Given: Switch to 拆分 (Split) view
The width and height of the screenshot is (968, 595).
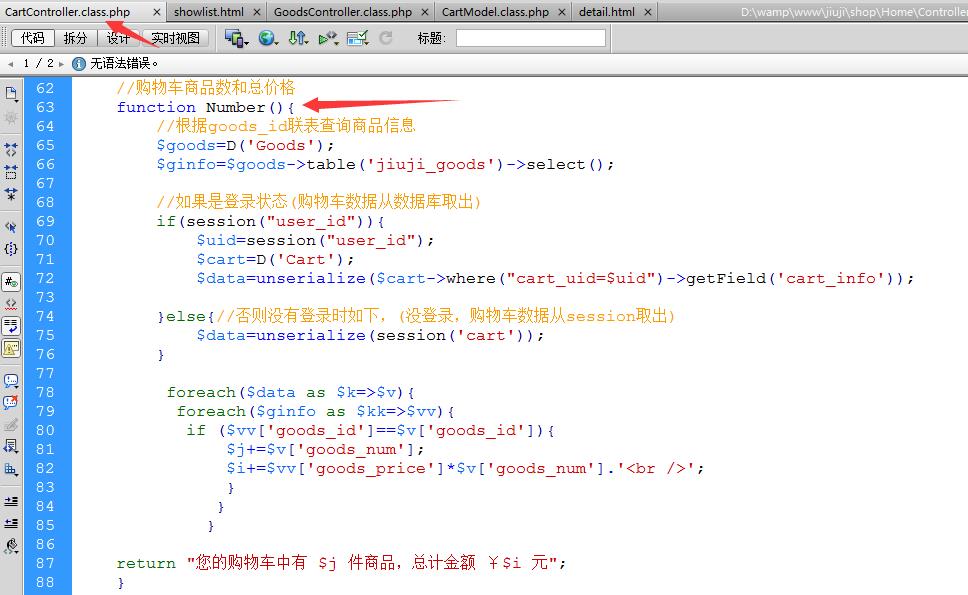Looking at the screenshot, I should coord(75,38).
